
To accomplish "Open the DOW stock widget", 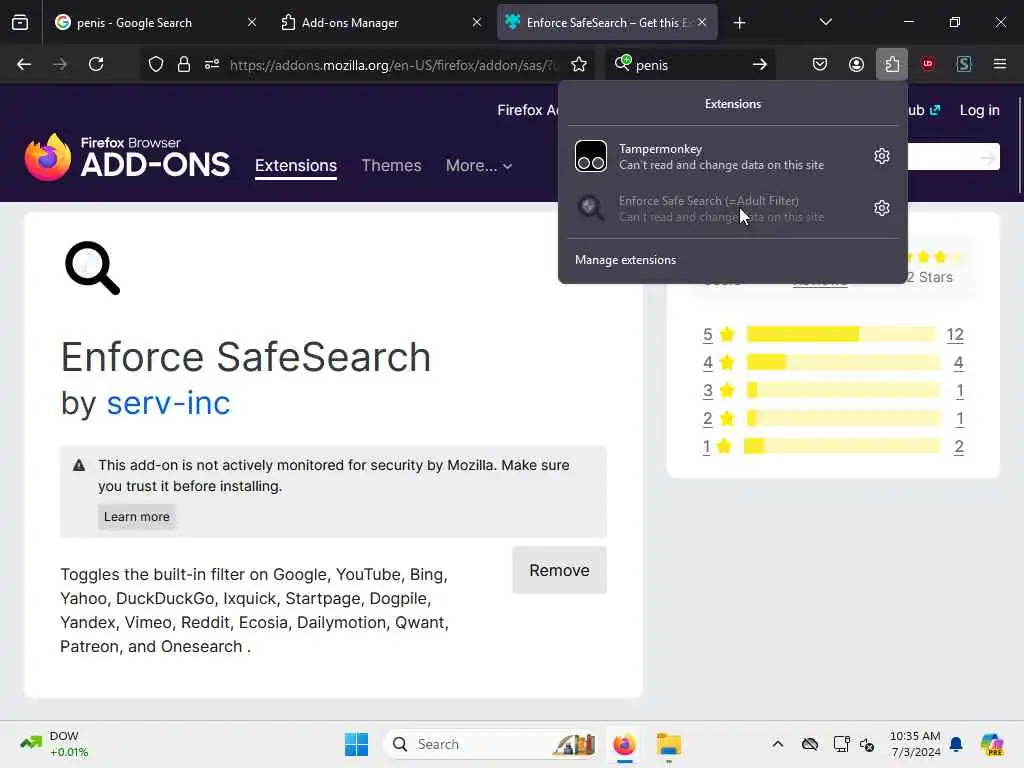I will (54, 744).
